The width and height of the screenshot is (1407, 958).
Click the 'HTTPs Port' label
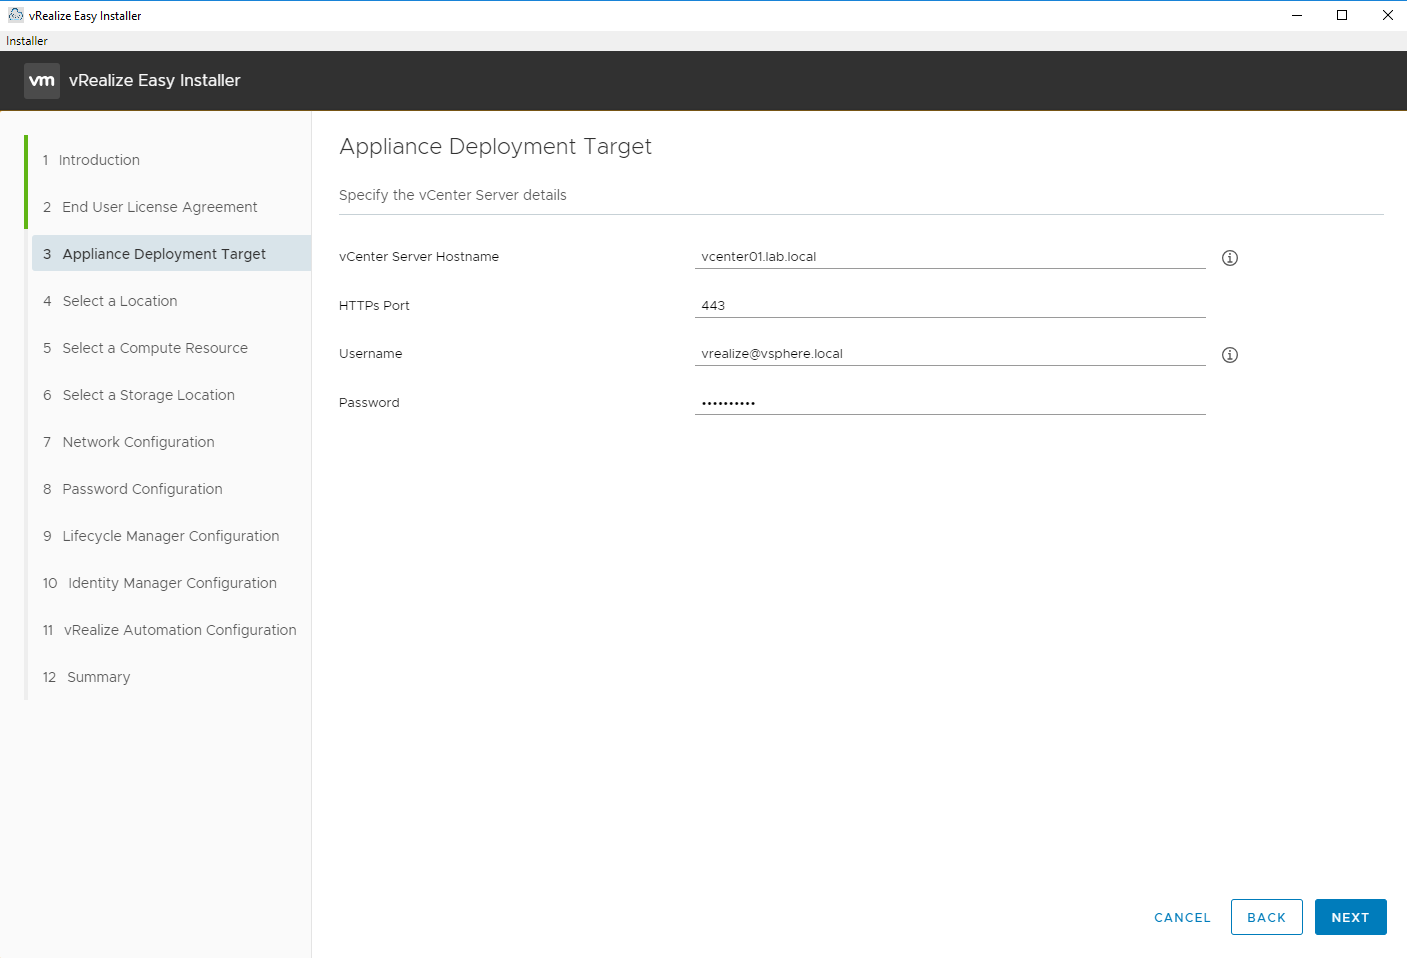[x=374, y=306]
